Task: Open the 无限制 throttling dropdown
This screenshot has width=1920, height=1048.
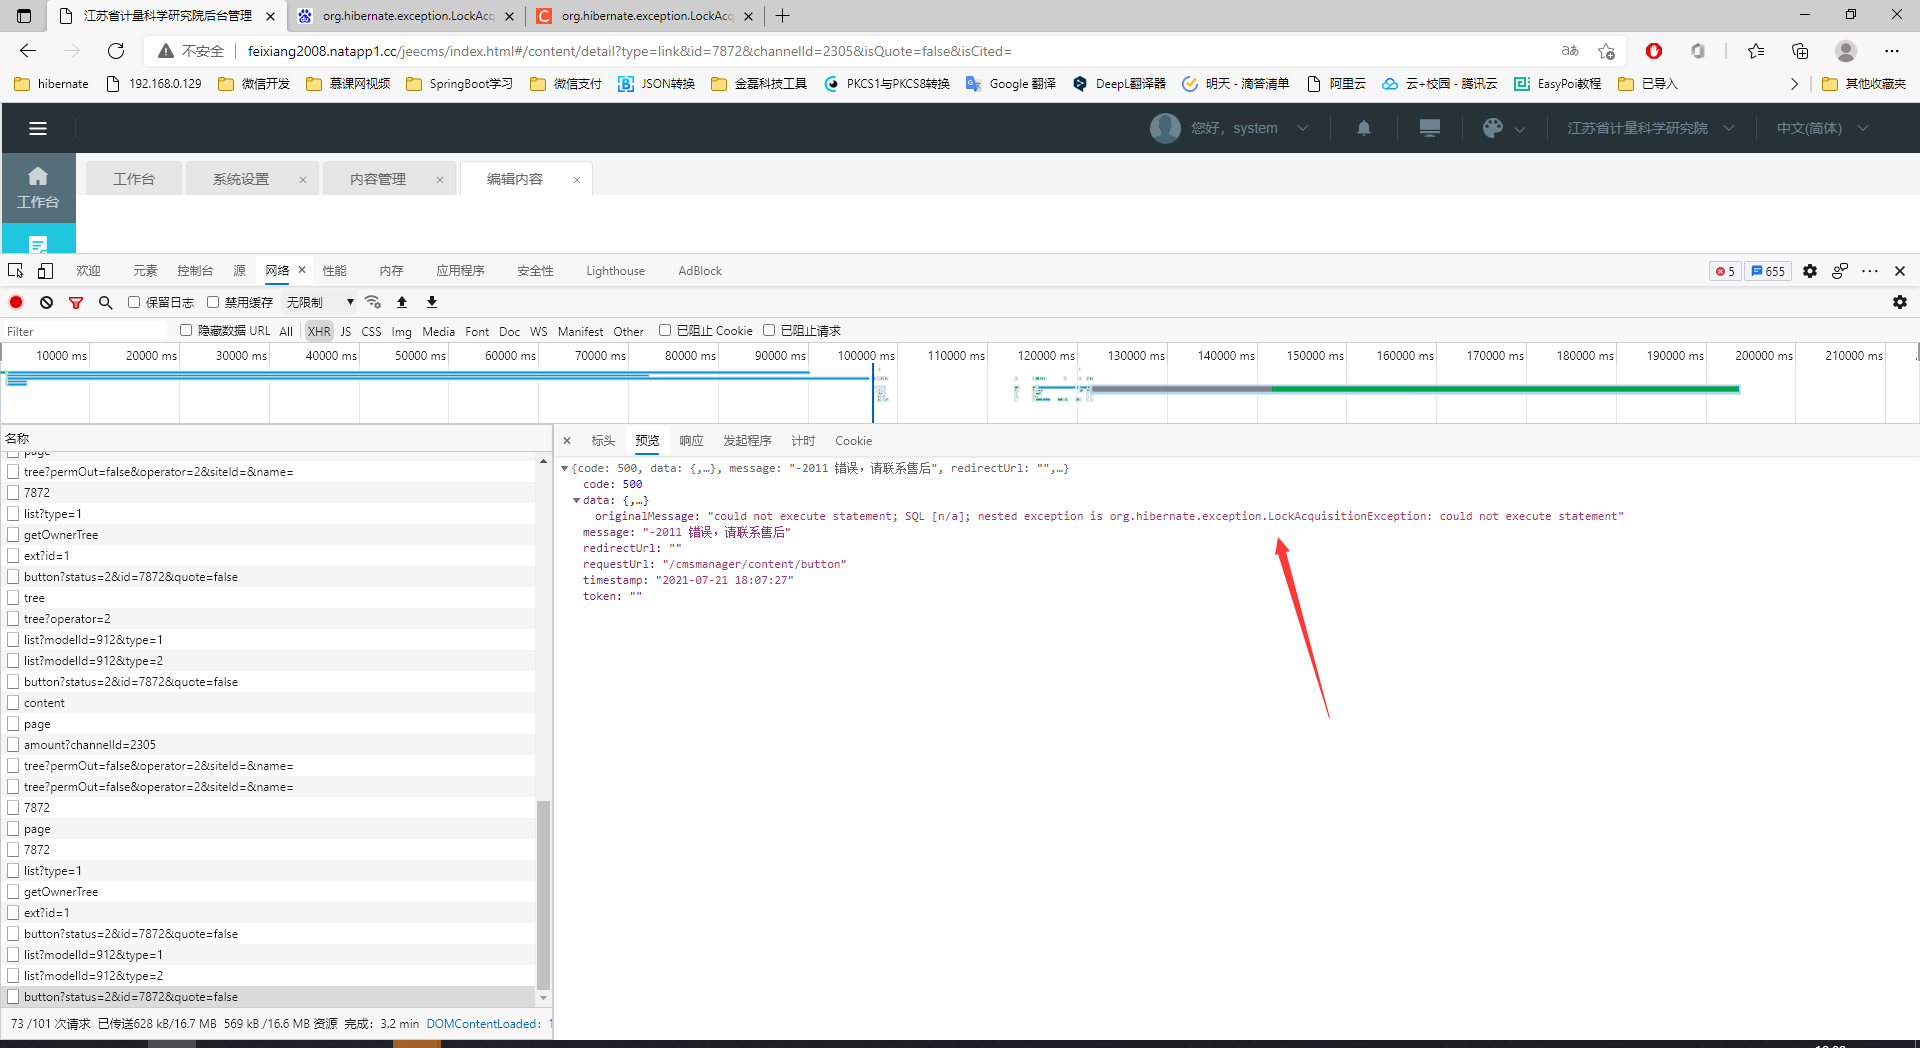Action: pyautogui.click(x=320, y=302)
